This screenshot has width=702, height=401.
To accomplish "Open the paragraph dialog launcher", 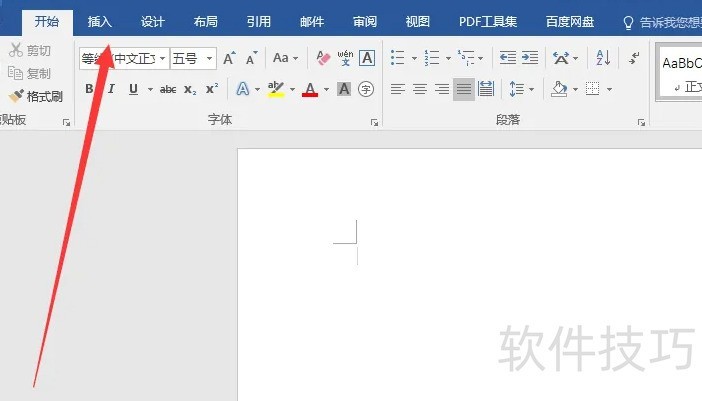I will [641, 122].
